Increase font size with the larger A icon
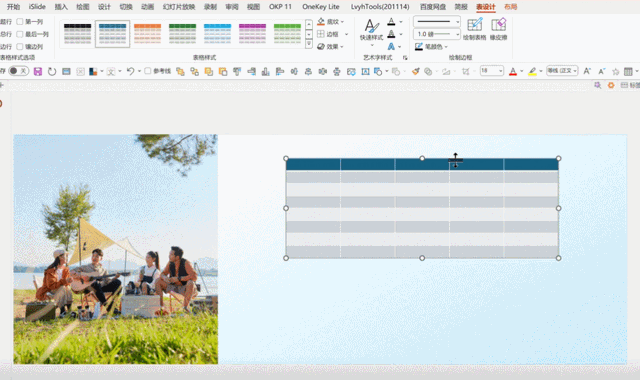 click(x=587, y=71)
